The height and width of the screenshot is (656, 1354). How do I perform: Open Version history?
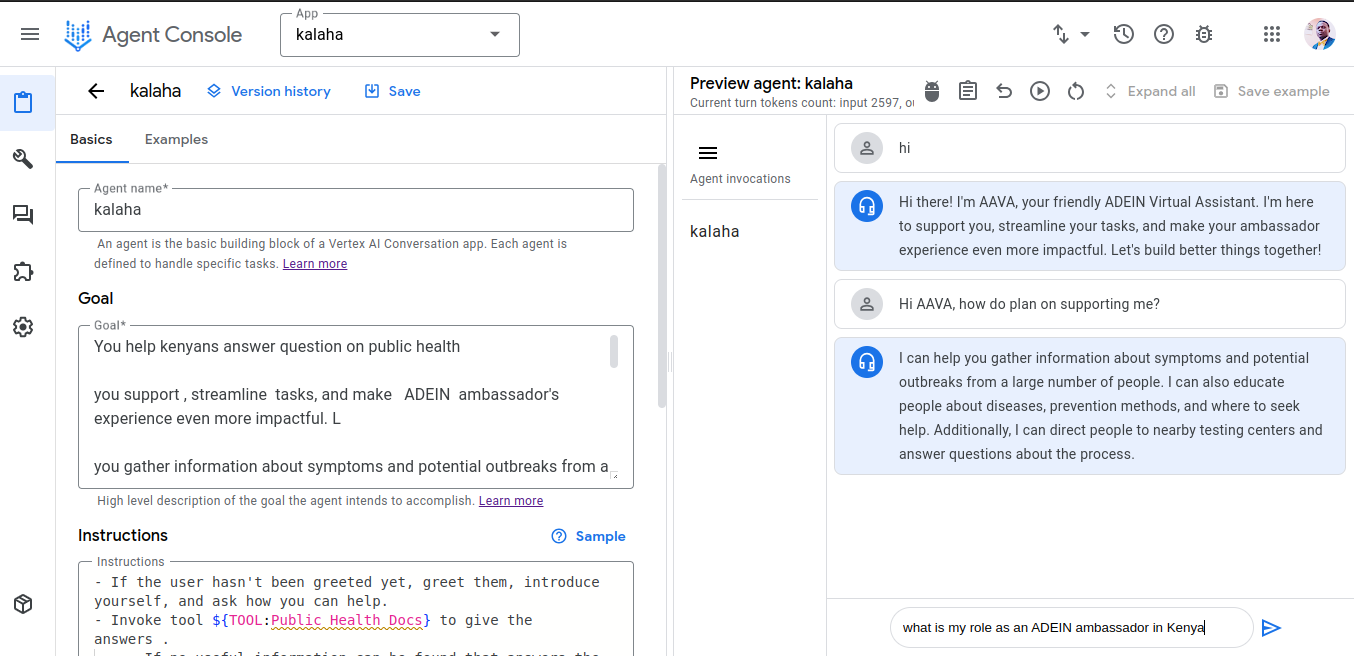coord(269,91)
